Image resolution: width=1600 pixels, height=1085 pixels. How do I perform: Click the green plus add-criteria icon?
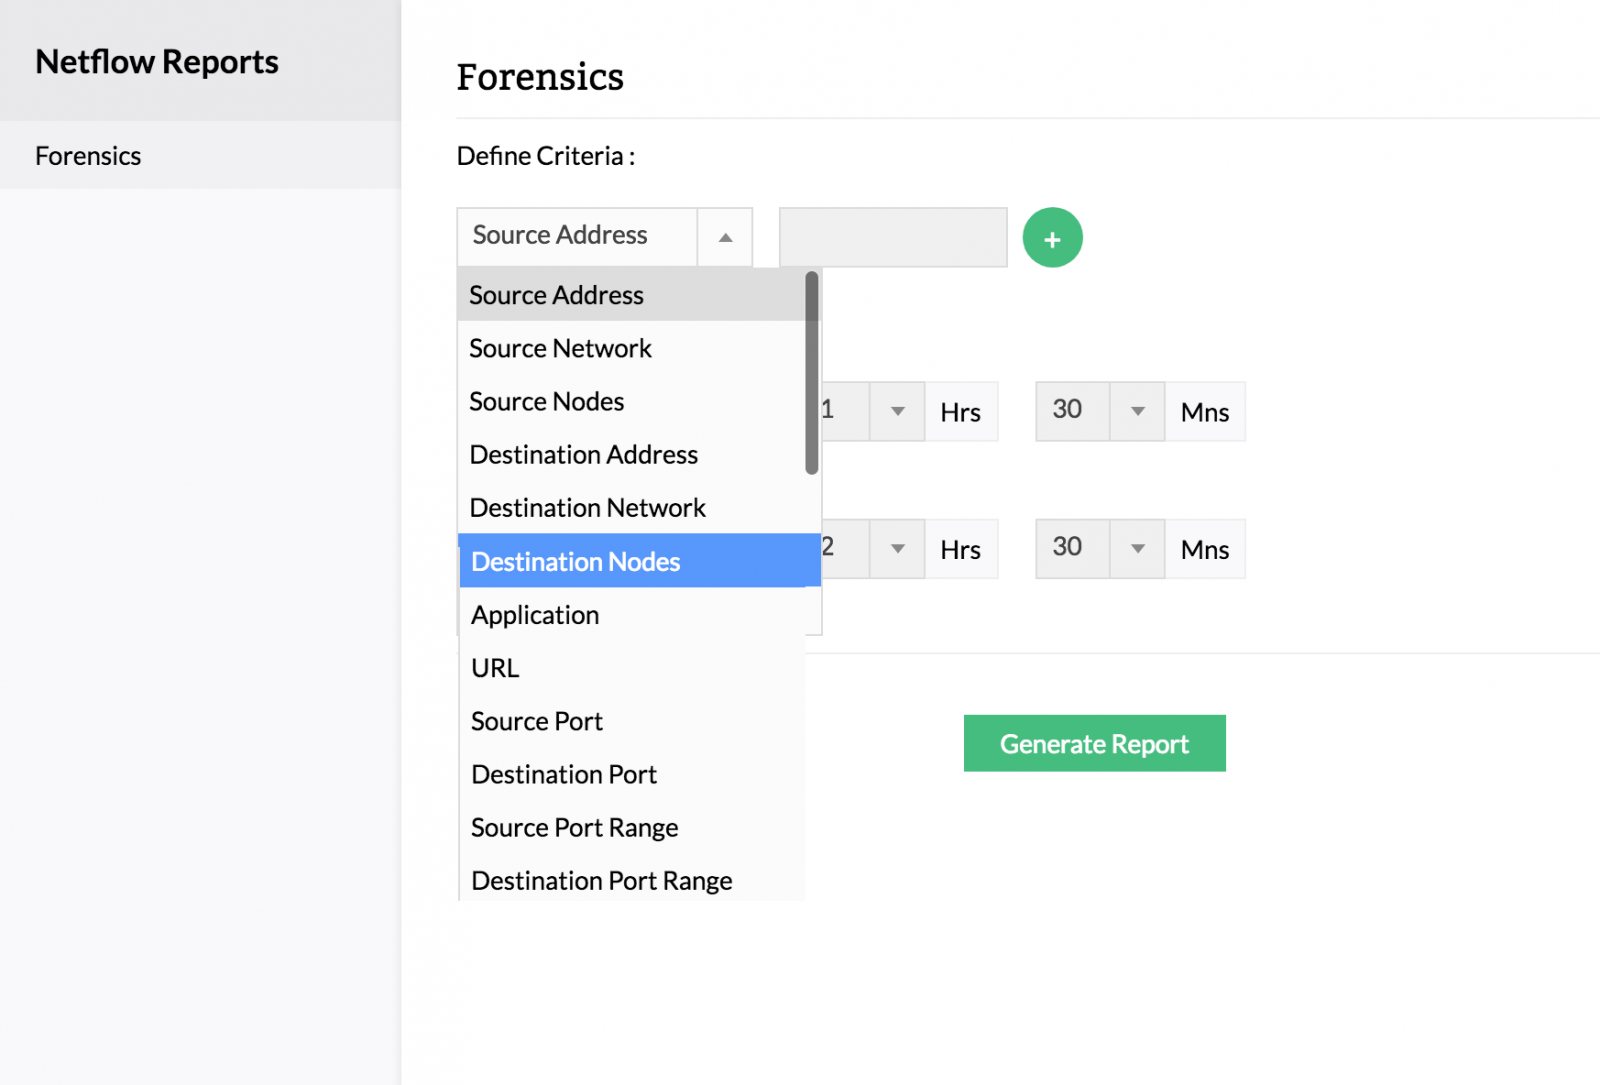click(1052, 238)
